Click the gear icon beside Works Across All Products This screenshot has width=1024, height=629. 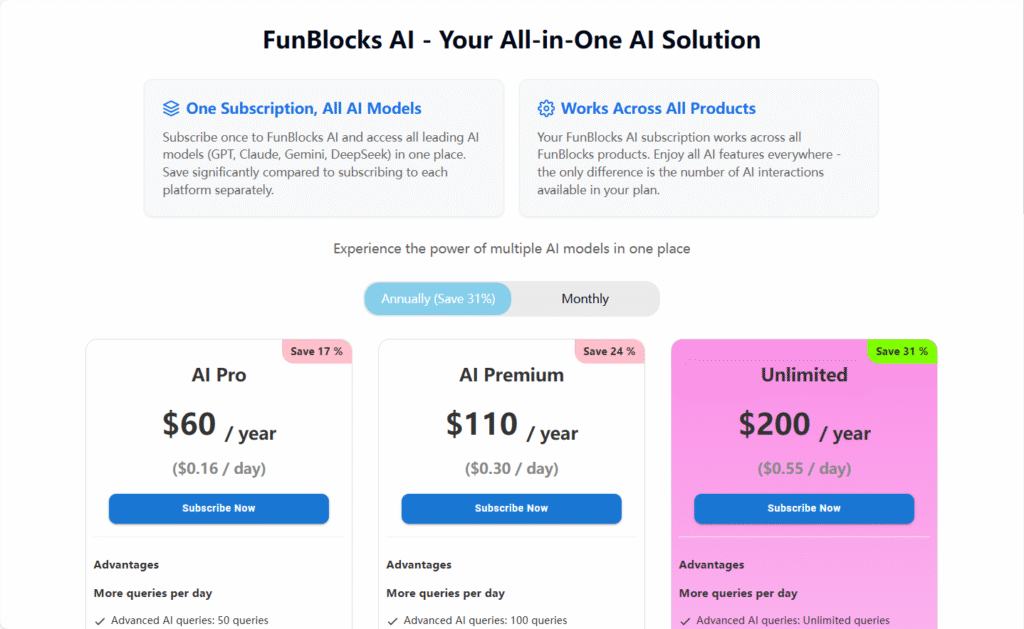pos(546,108)
